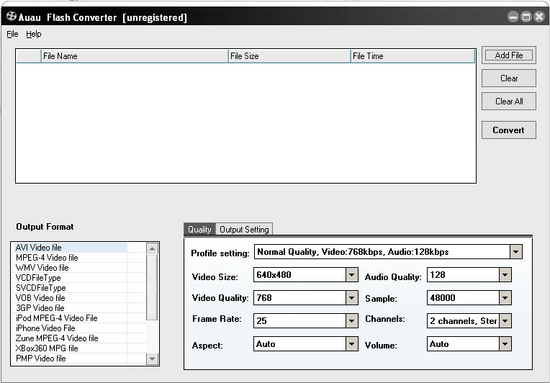Screen dimensions: 550x383
Task: Expand the Frame Rate dropdown
Action: 351,321
